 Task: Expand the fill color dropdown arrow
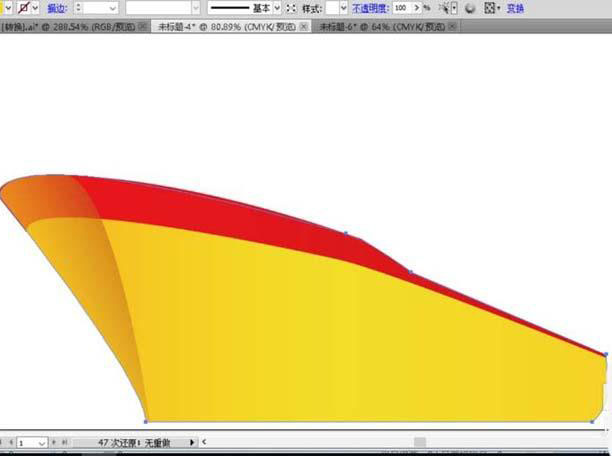pos(8,7)
